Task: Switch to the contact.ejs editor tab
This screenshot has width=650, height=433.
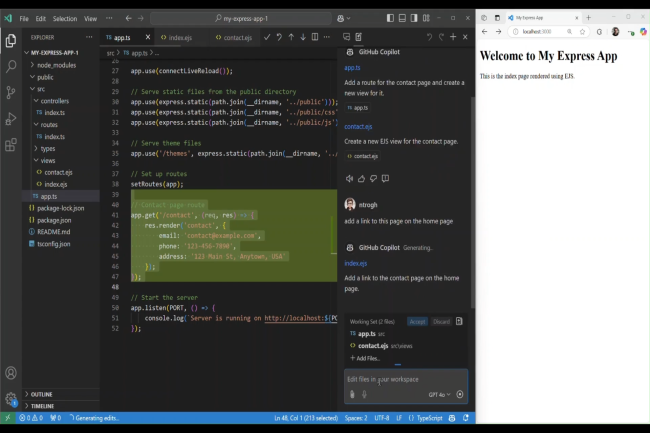Action: [236, 37]
